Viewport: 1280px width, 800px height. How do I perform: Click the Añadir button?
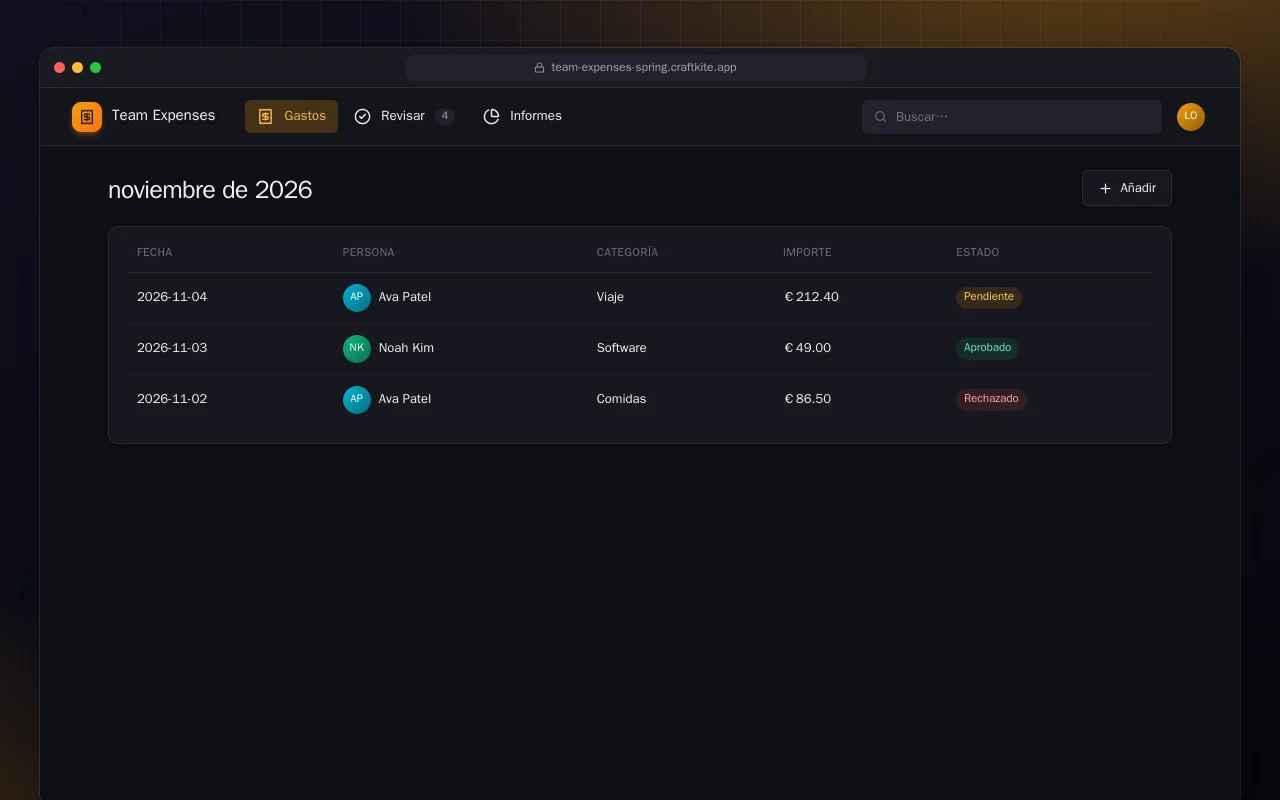pos(1127,188)
